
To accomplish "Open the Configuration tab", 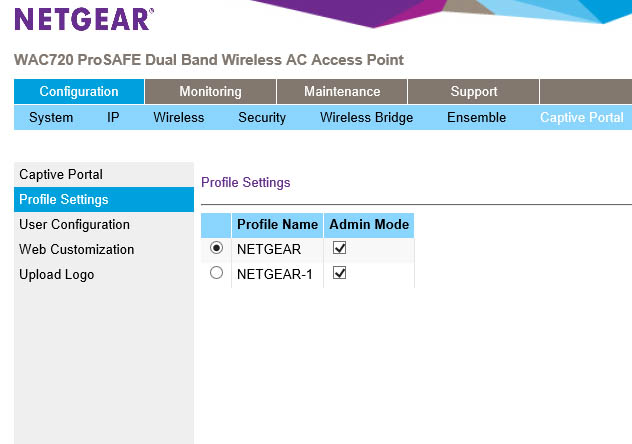I will pos(79,91).
